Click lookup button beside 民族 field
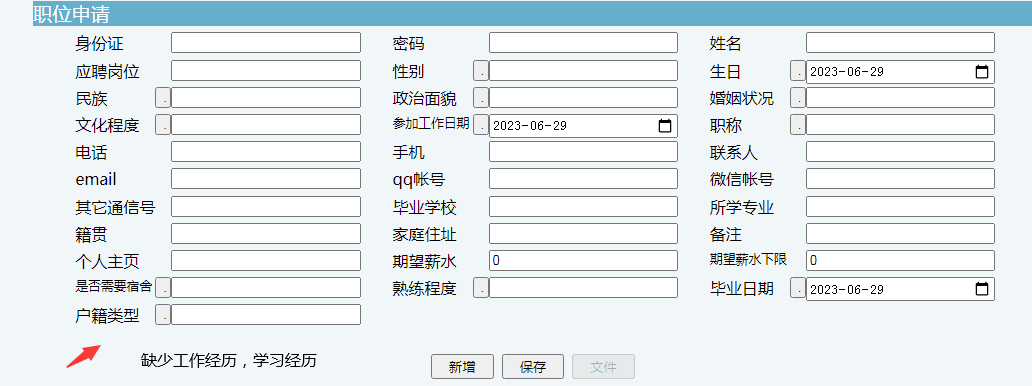 pyautogui.click(x=163, y=97)
